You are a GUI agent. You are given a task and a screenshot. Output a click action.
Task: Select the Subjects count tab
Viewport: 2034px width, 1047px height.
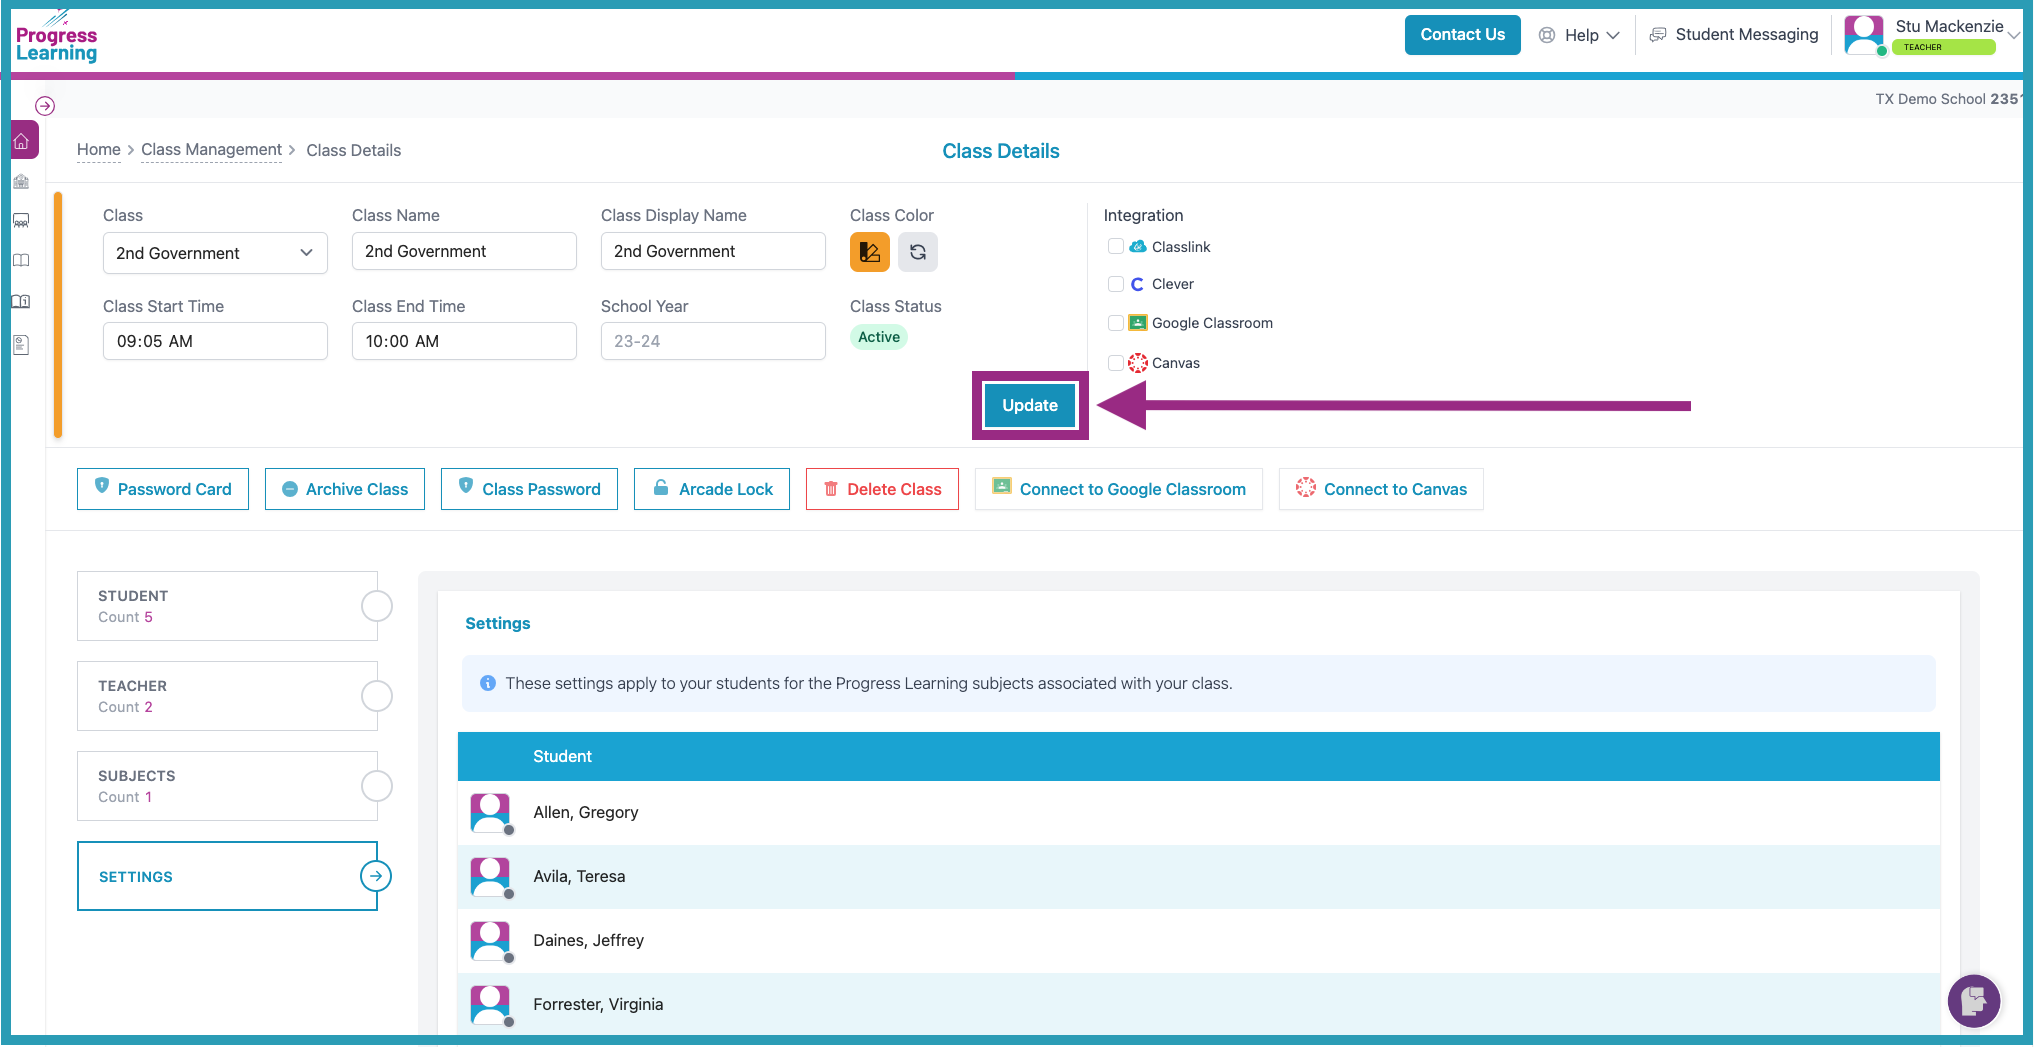coord(228,786)
